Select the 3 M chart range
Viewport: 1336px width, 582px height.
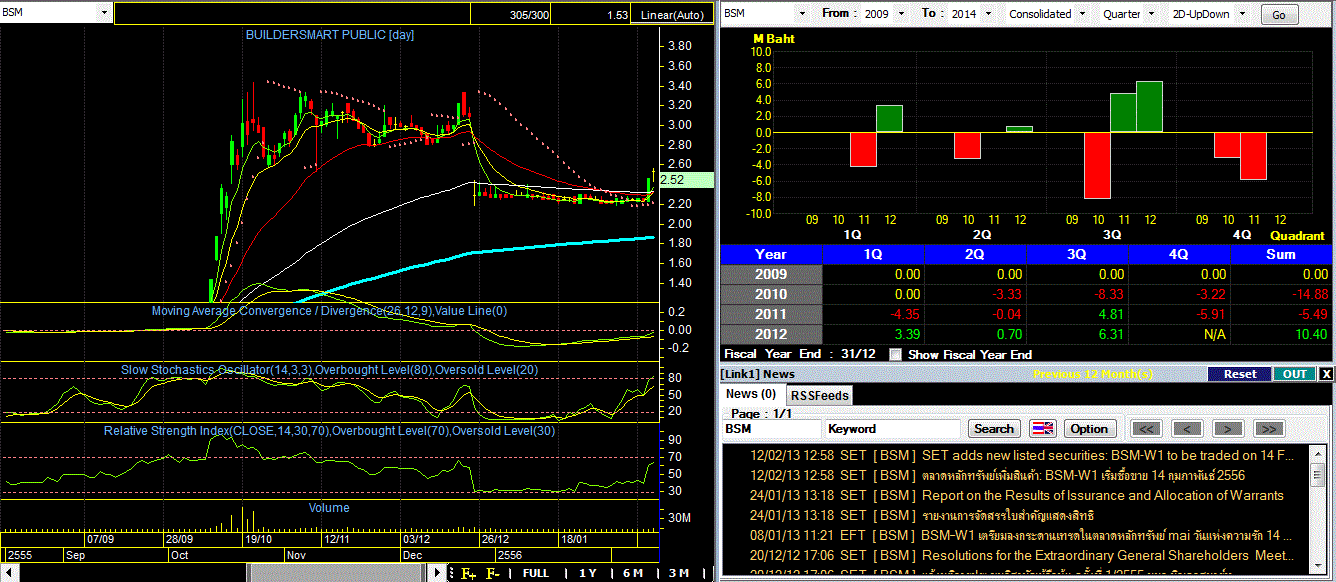[x=678, y=573]
